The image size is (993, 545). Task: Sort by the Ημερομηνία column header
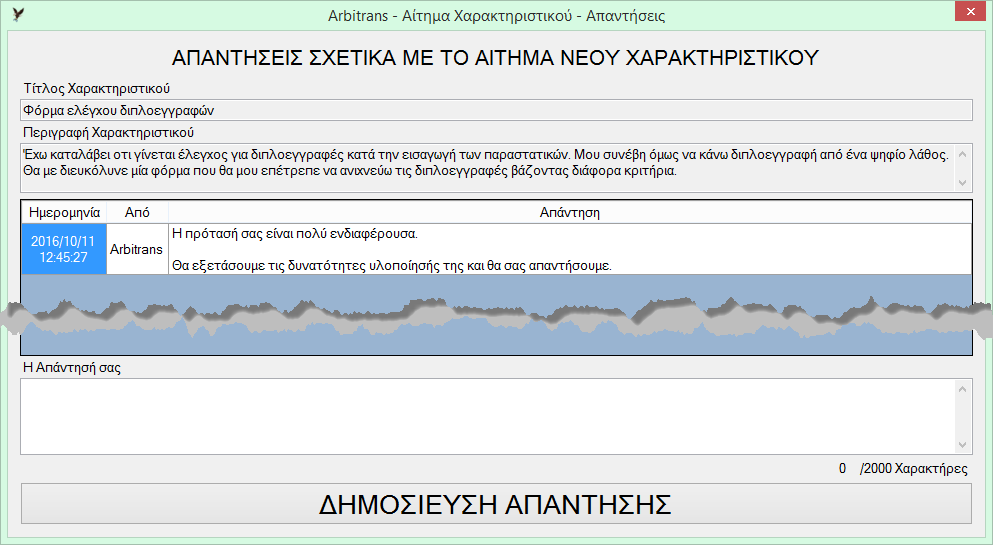click(x=64, y=213)
